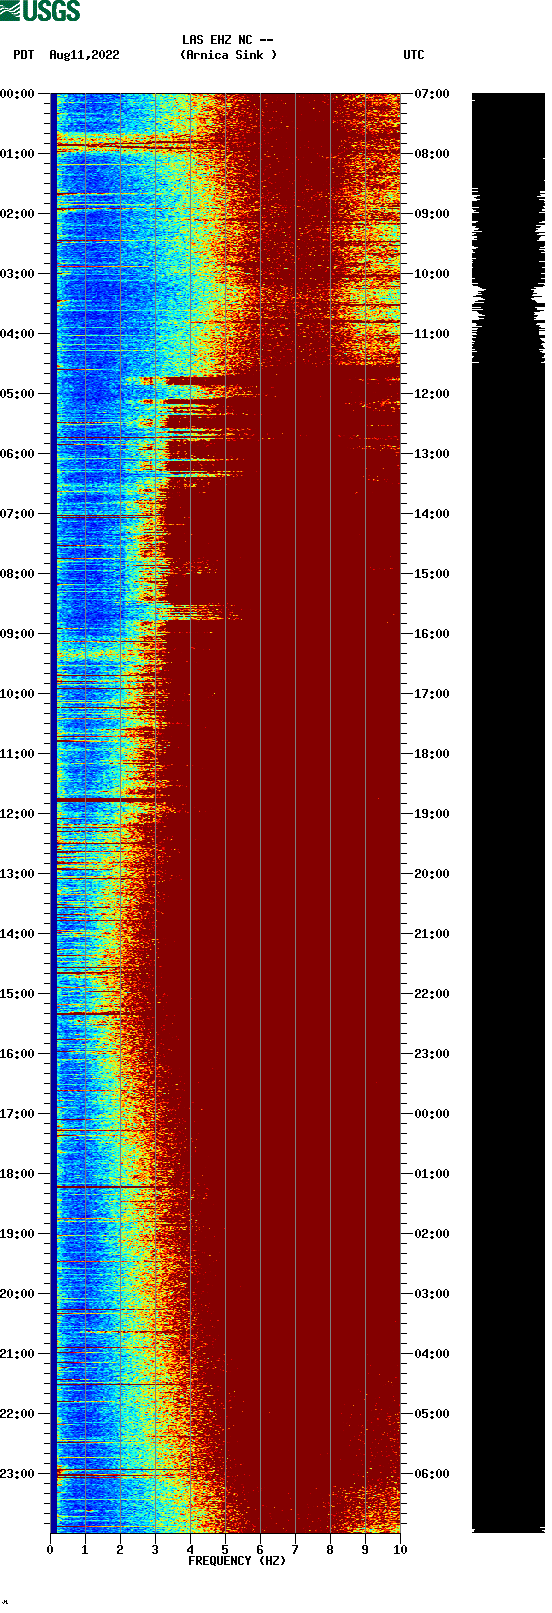Click the 21:00 PDT time label

point(18,1354)
